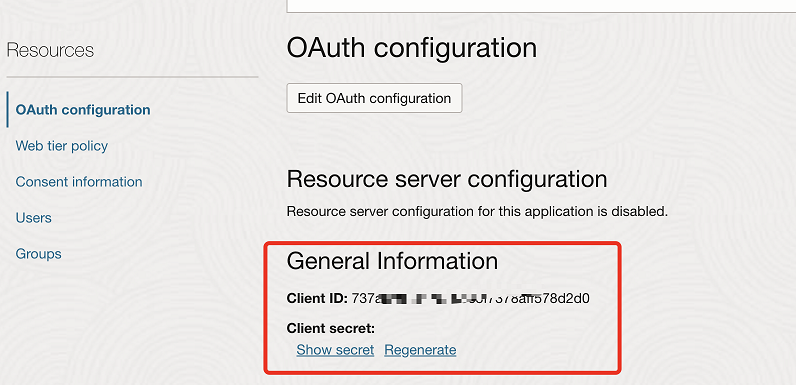Reveal the client secret via Show secret

pyautogui.click(x=335, y=350)
